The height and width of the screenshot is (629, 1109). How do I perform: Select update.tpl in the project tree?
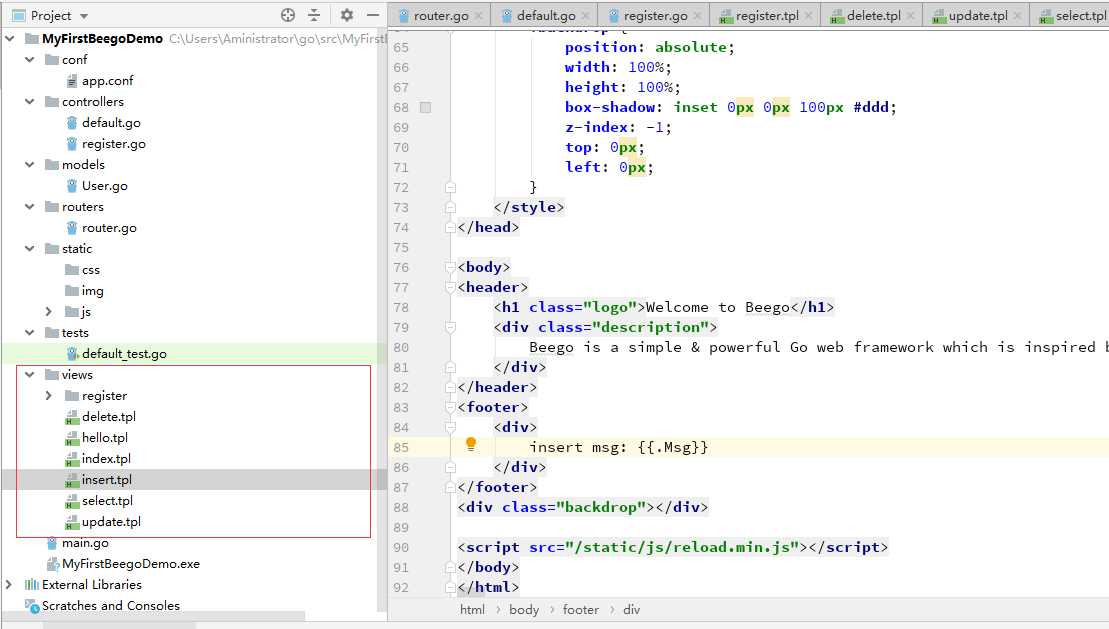[111, 521]
